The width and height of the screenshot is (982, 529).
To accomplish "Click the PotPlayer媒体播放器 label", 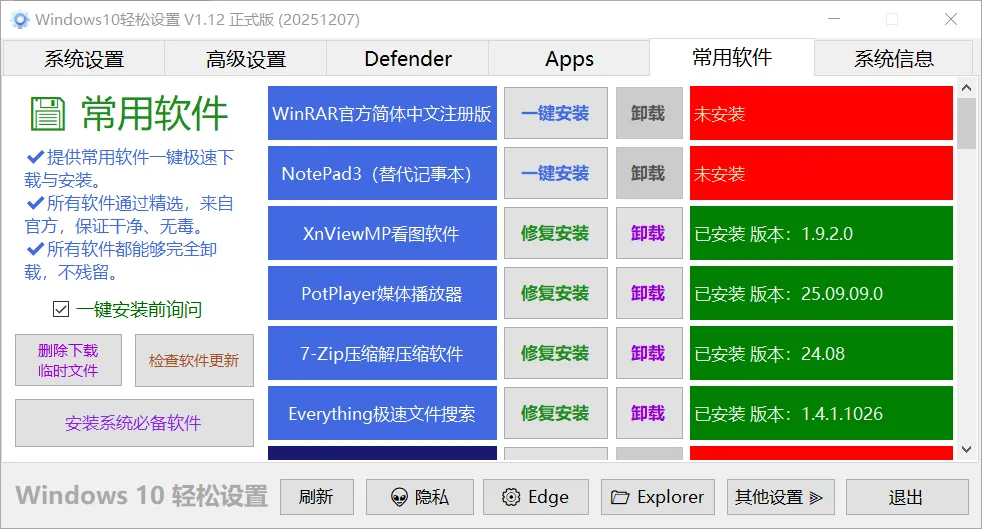I will tap(382, 294).
